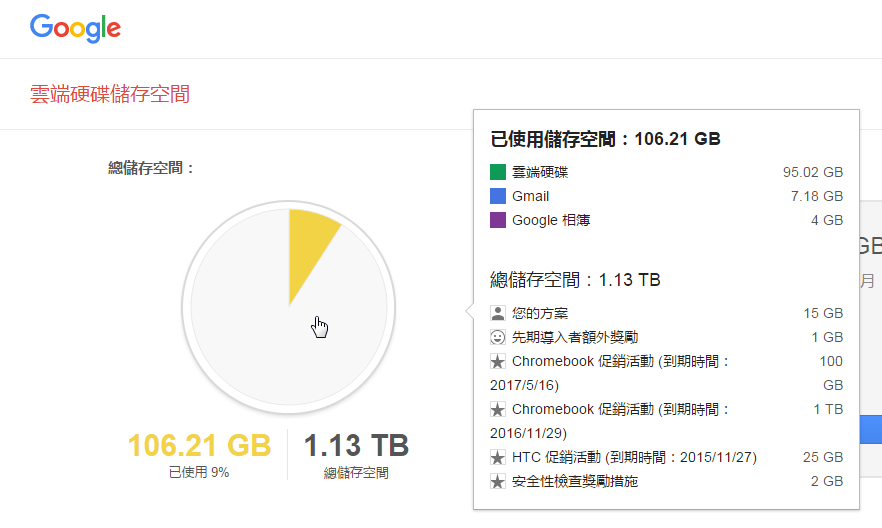
Task: Click the person icon beside 您的方案
Action: pyautogui.click(x=498, y=313)
